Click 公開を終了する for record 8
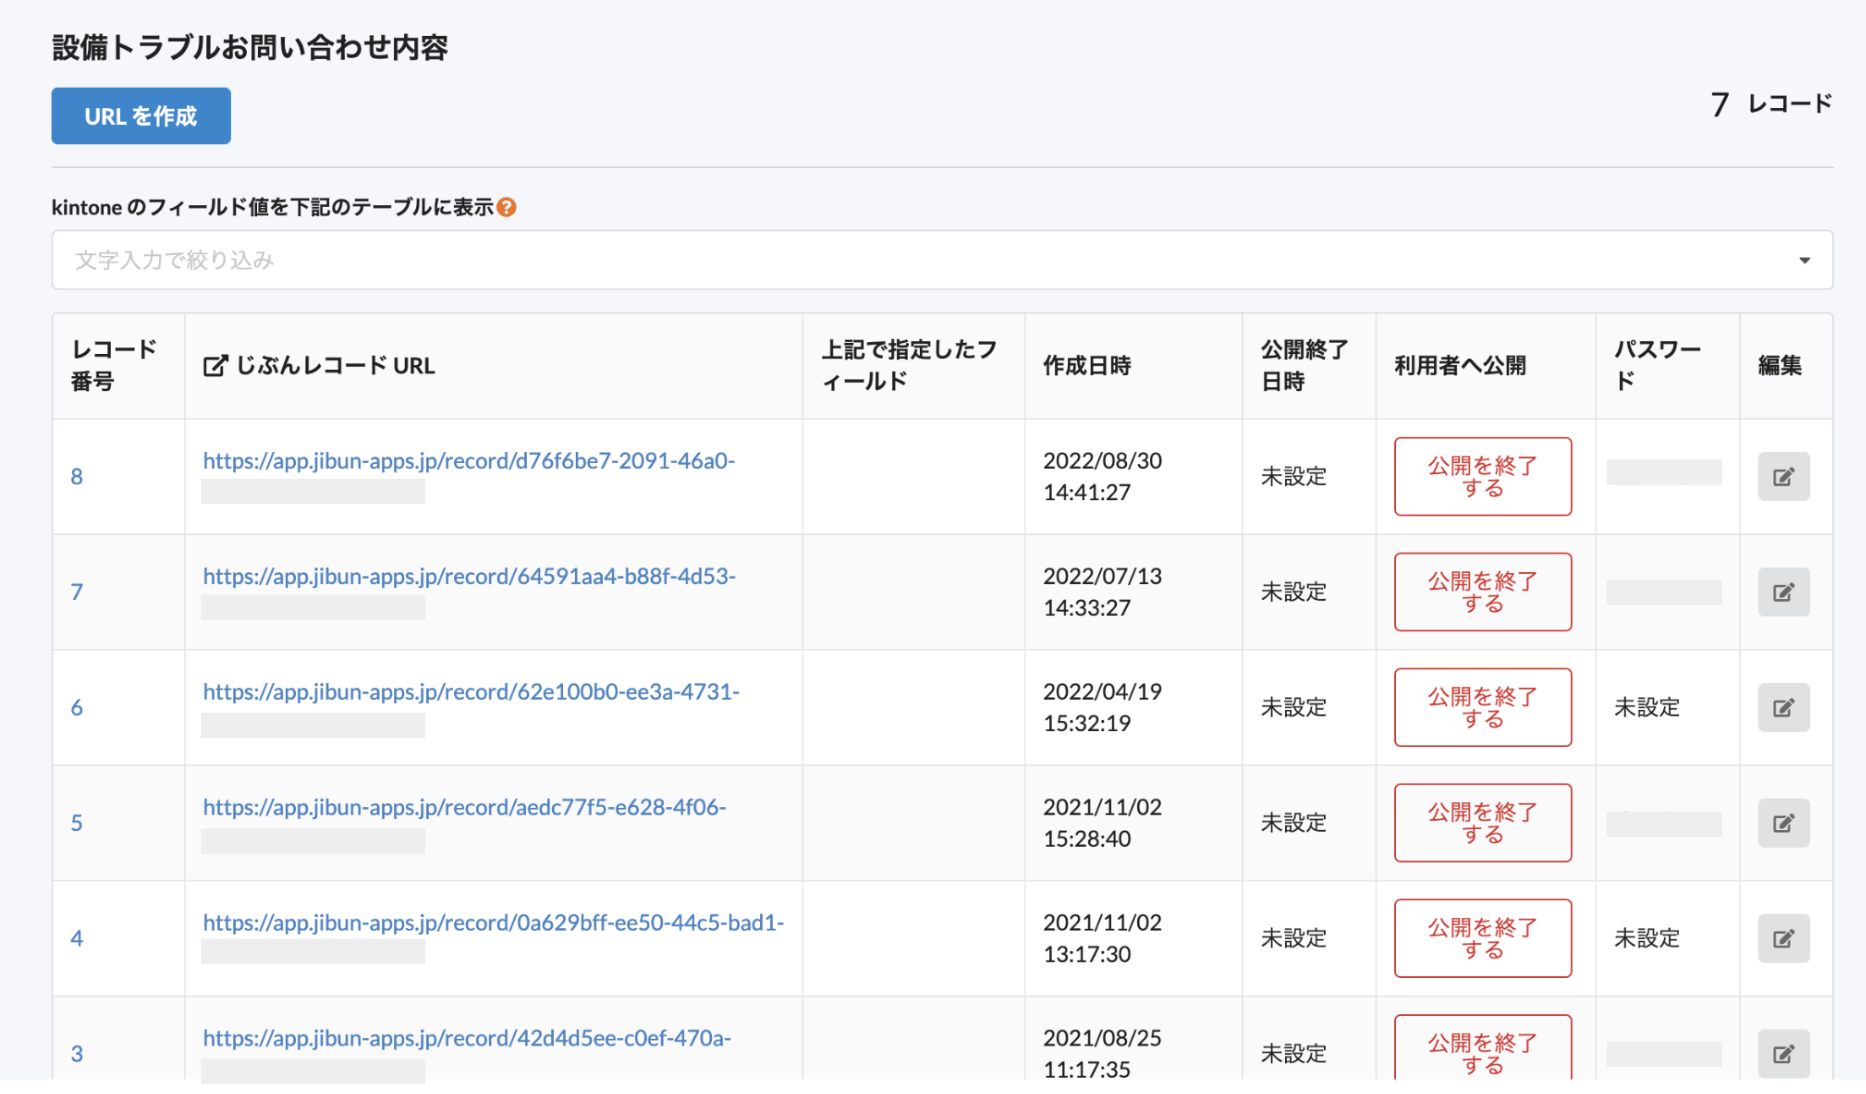 click(1482, 477)
